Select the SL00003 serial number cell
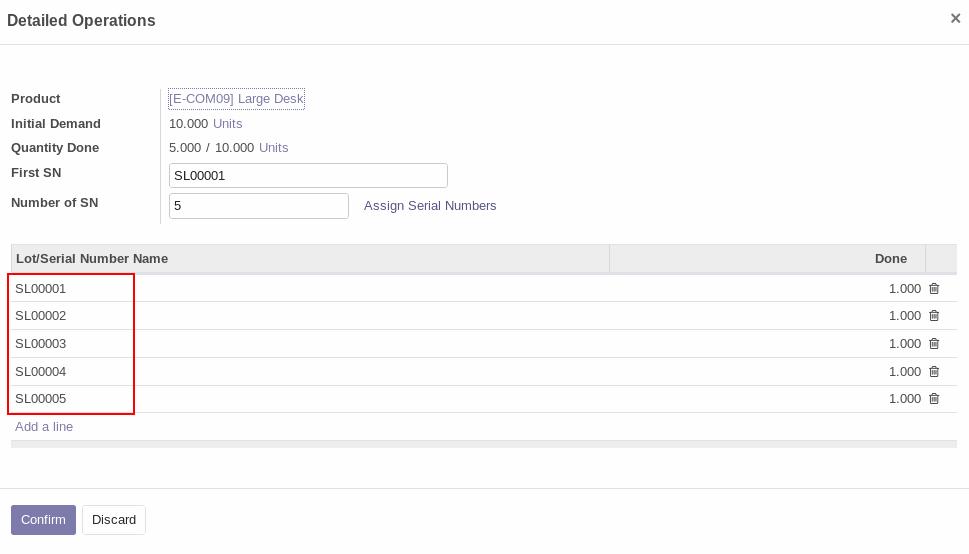Image resolution: width=969 pixels, height=554 pixels. (310, 344)
